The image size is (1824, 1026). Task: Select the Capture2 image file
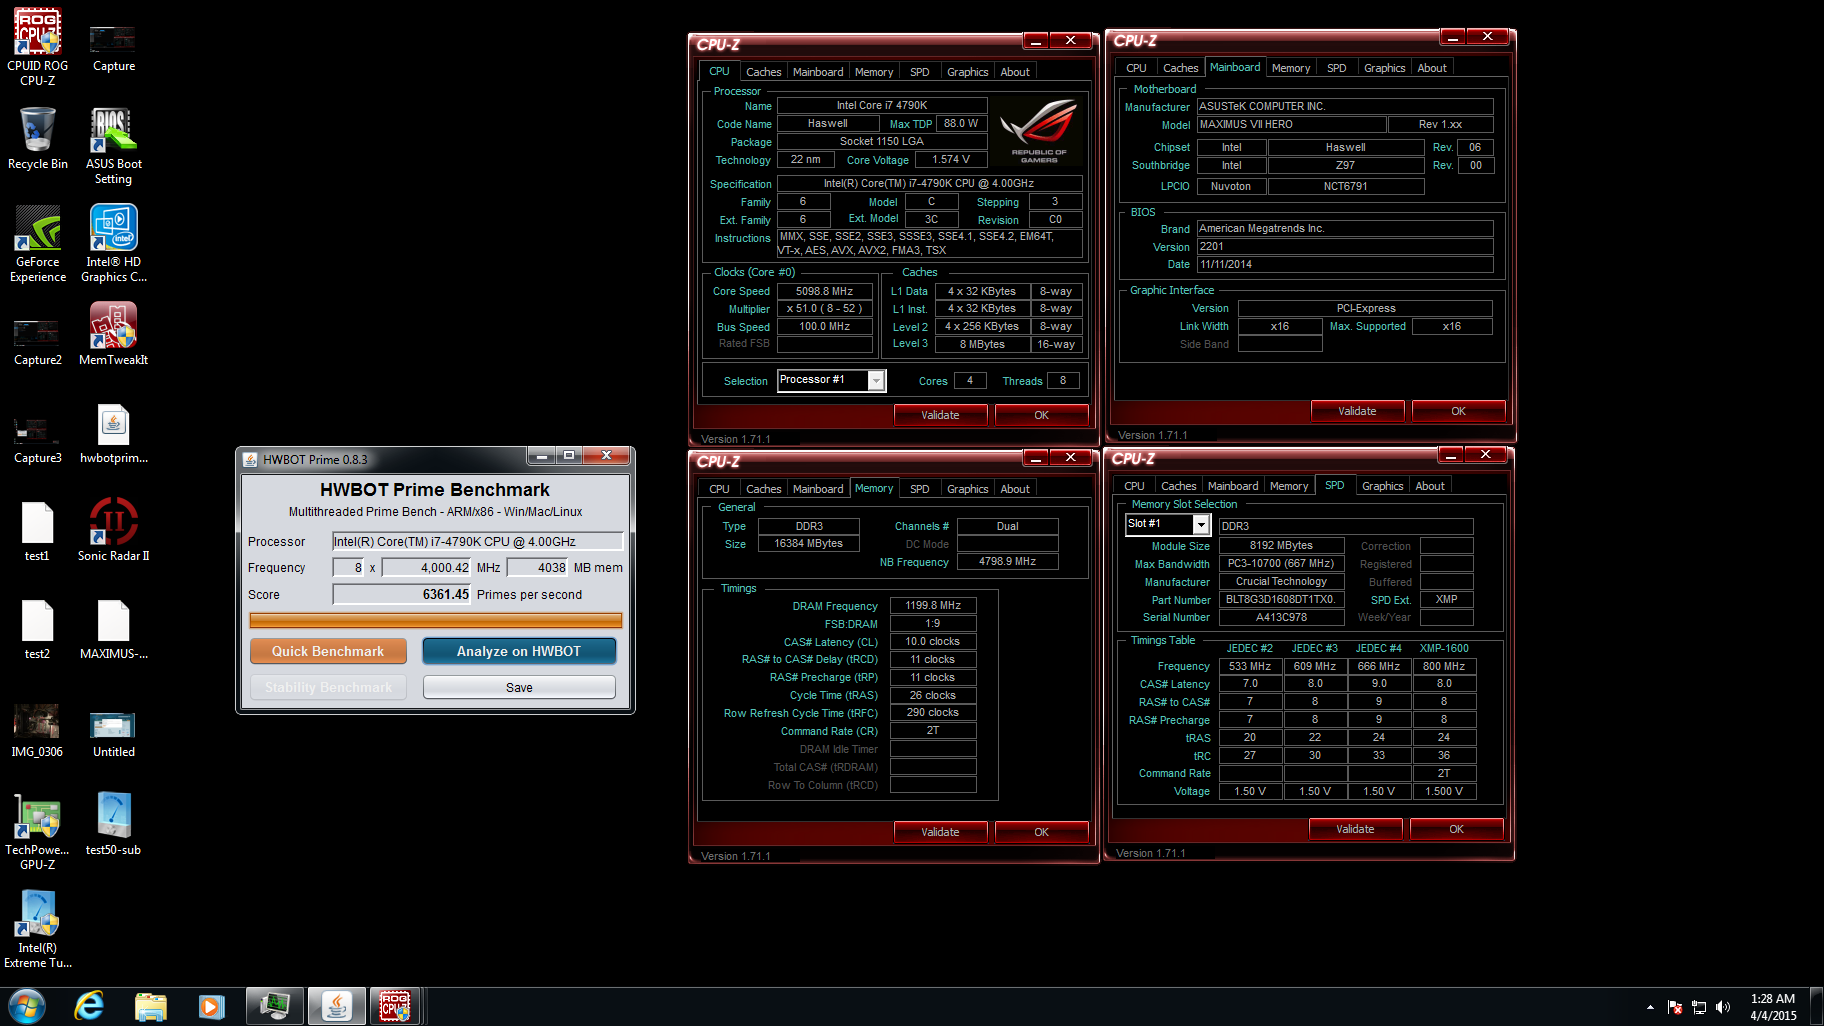pyautogui.click(x=38, y=342)
